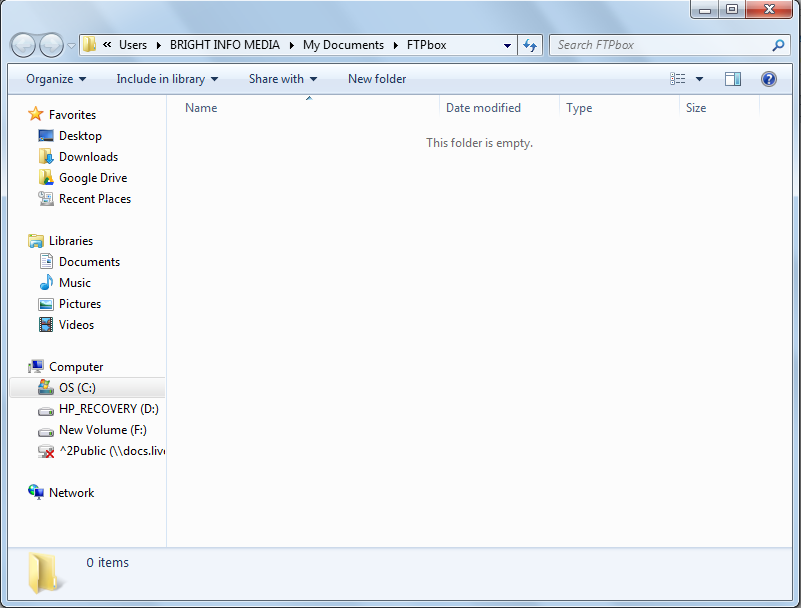
Task: Click the magnifier search icon
Action: point(778,45)
